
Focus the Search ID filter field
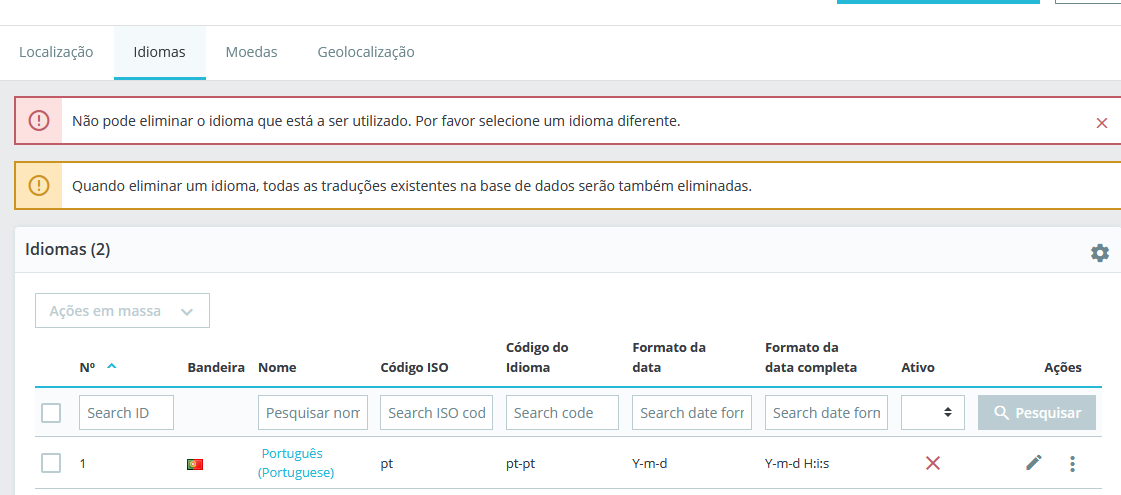(x=126, y=413)
